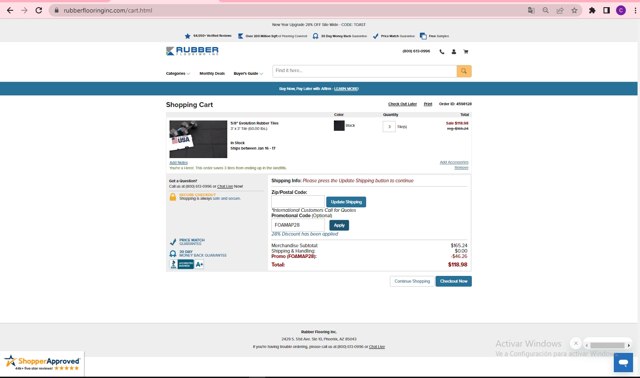
Task: Click the $118.98 total amount
Action: (458, 265)
